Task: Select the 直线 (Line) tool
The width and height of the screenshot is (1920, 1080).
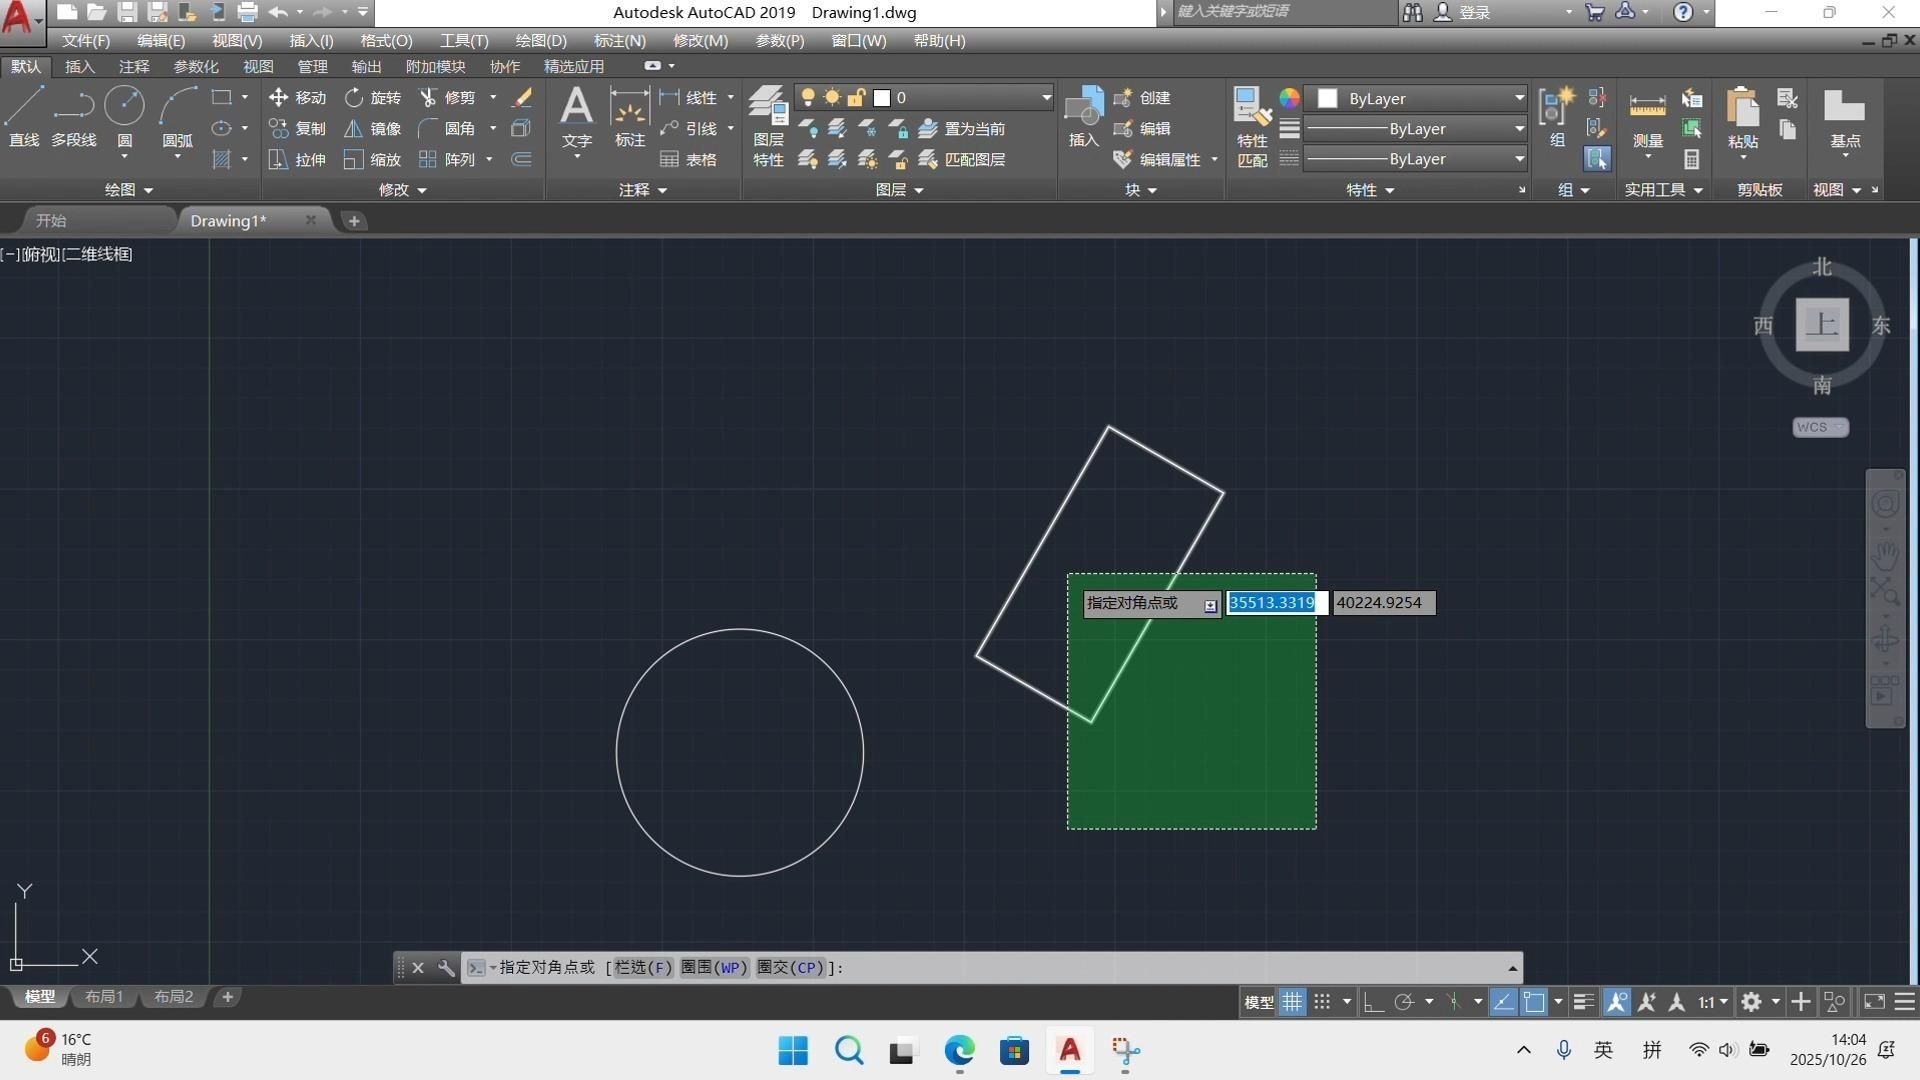Action: point(24,116)
